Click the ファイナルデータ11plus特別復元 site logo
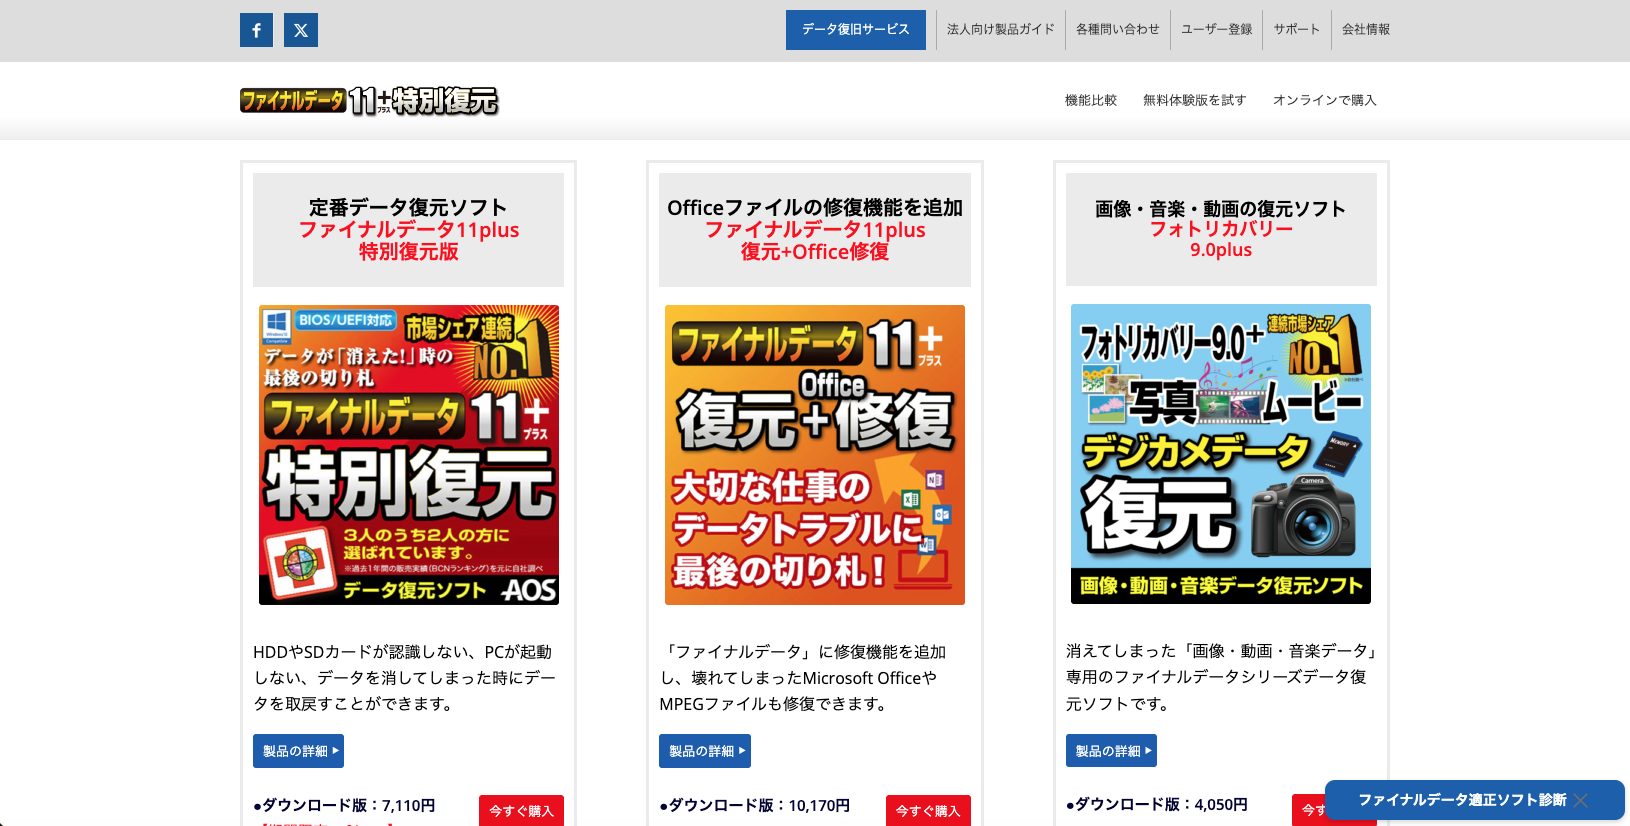 coord(369,100)
